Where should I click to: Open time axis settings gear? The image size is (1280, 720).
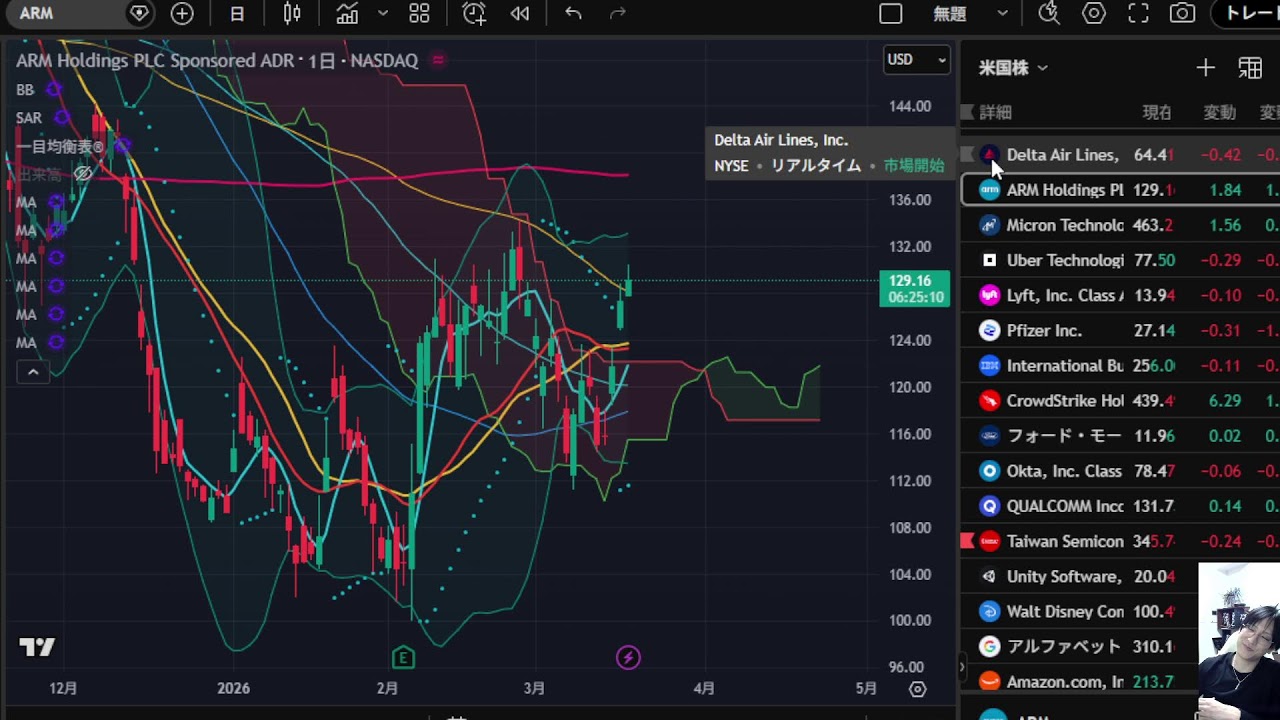point(917,689)
